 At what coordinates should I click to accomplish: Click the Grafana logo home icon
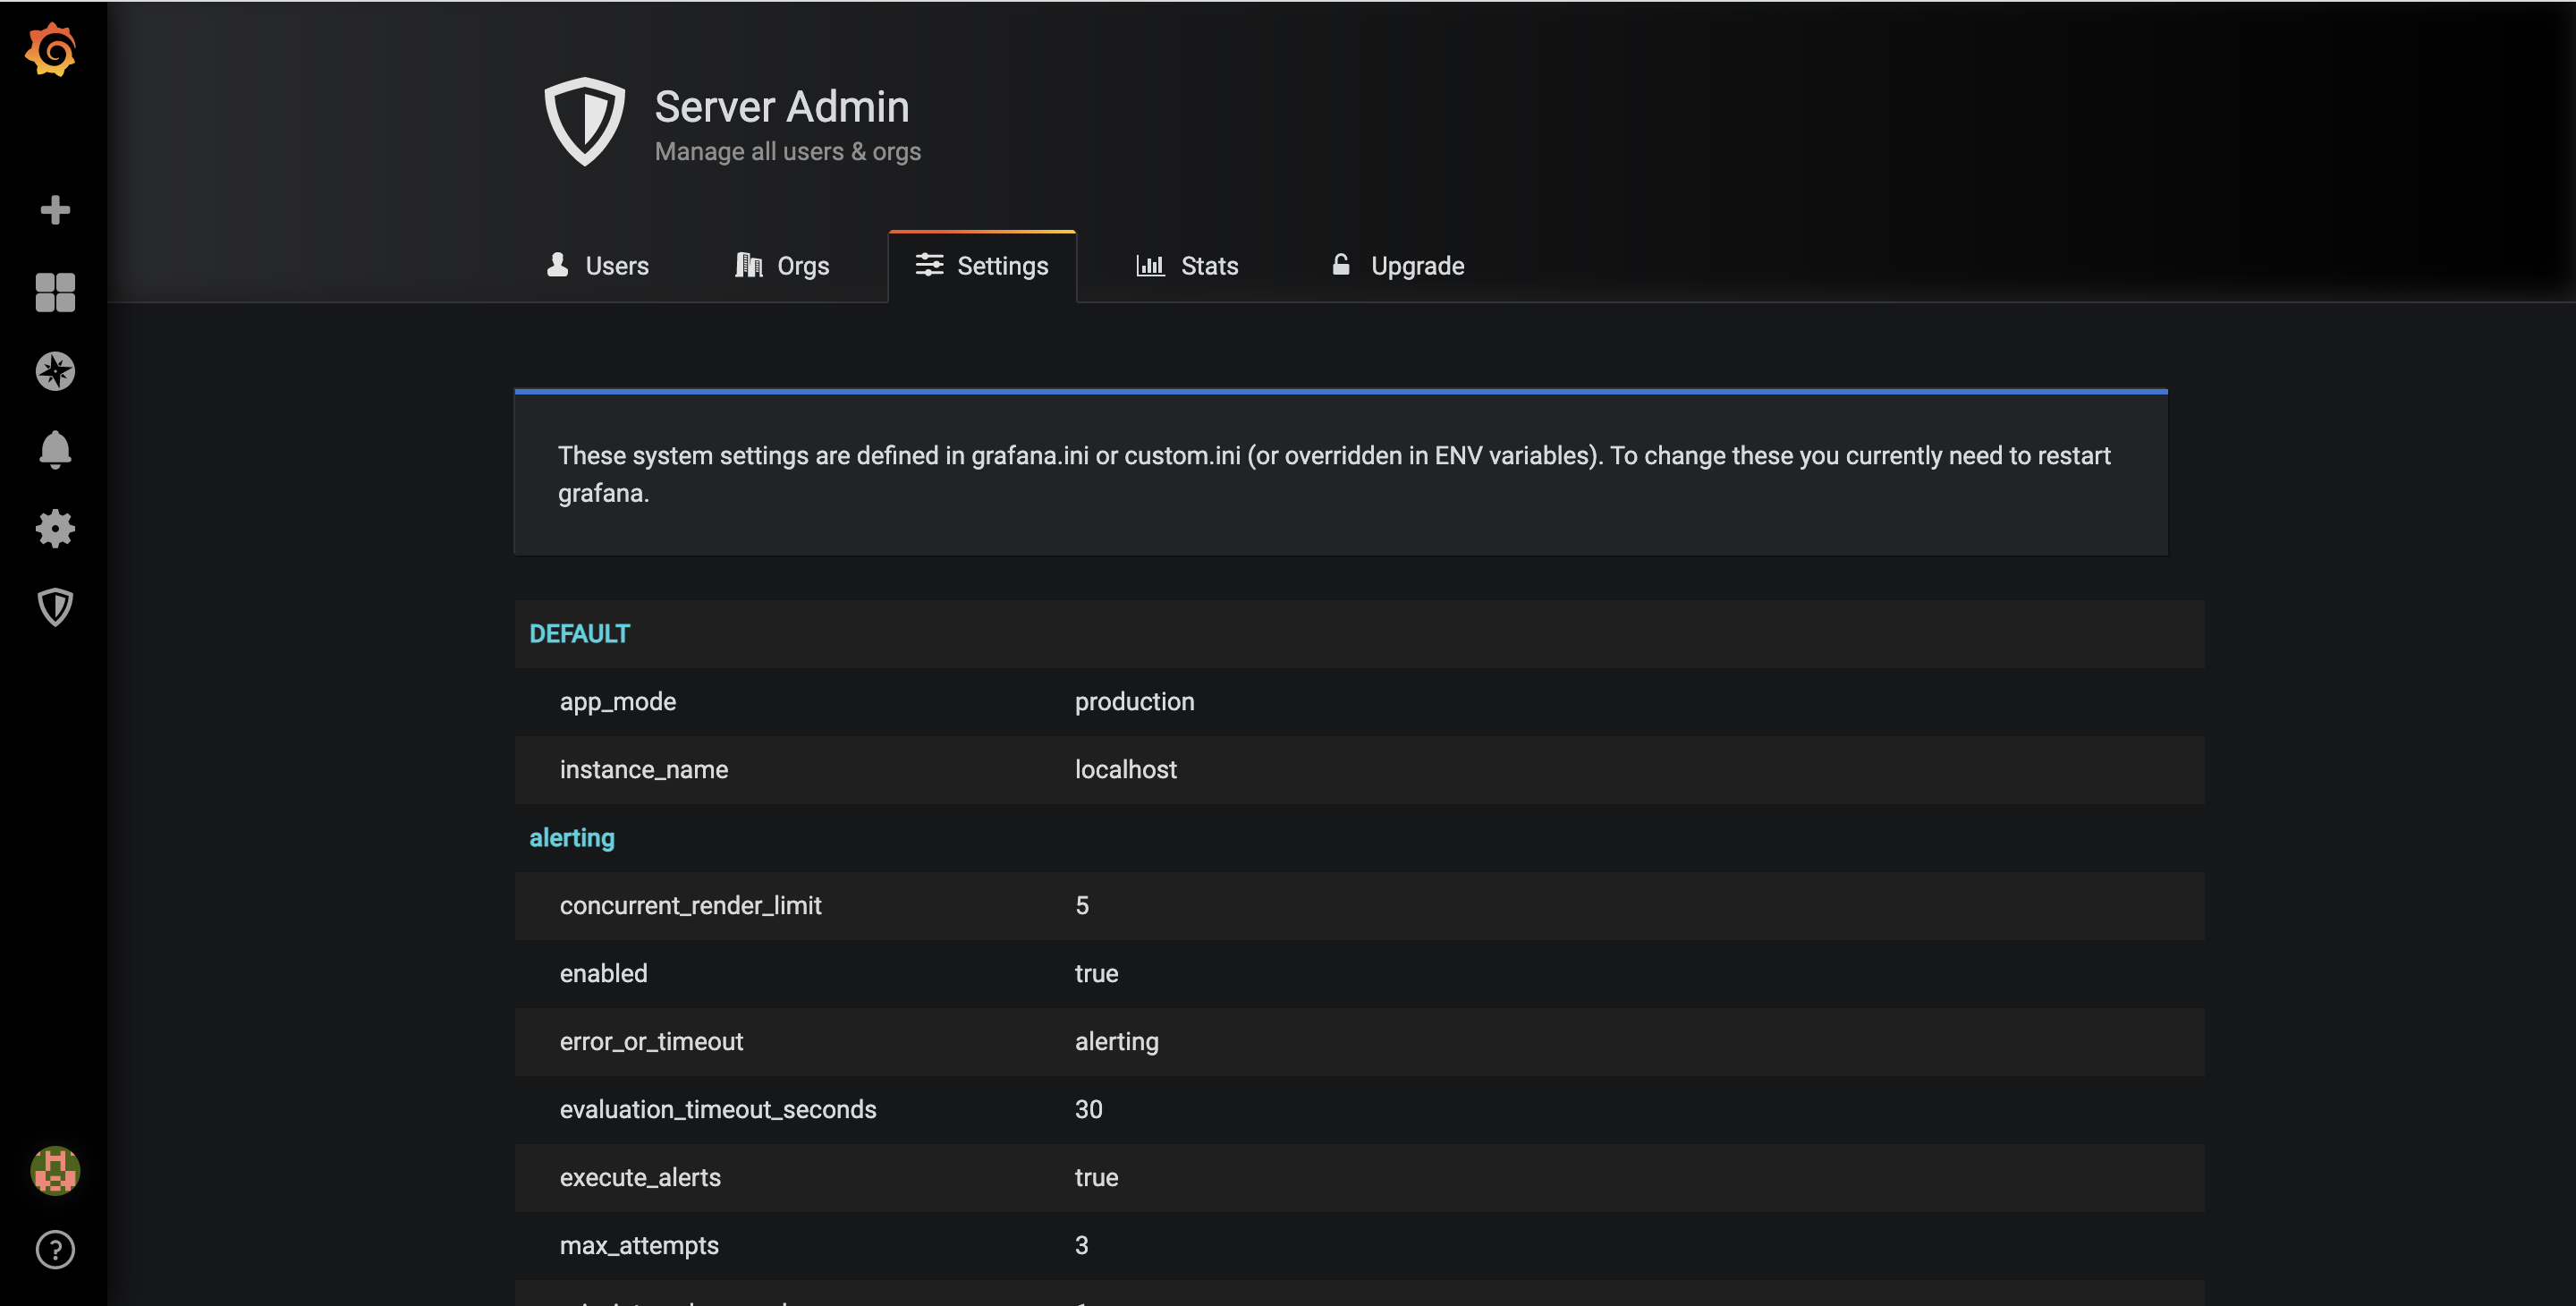(51, 50)
